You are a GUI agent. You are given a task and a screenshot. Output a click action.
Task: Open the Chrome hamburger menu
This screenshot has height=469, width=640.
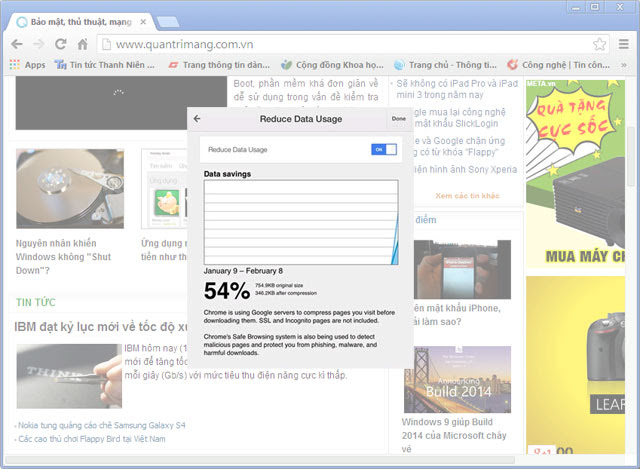click(x=623, y=44)
